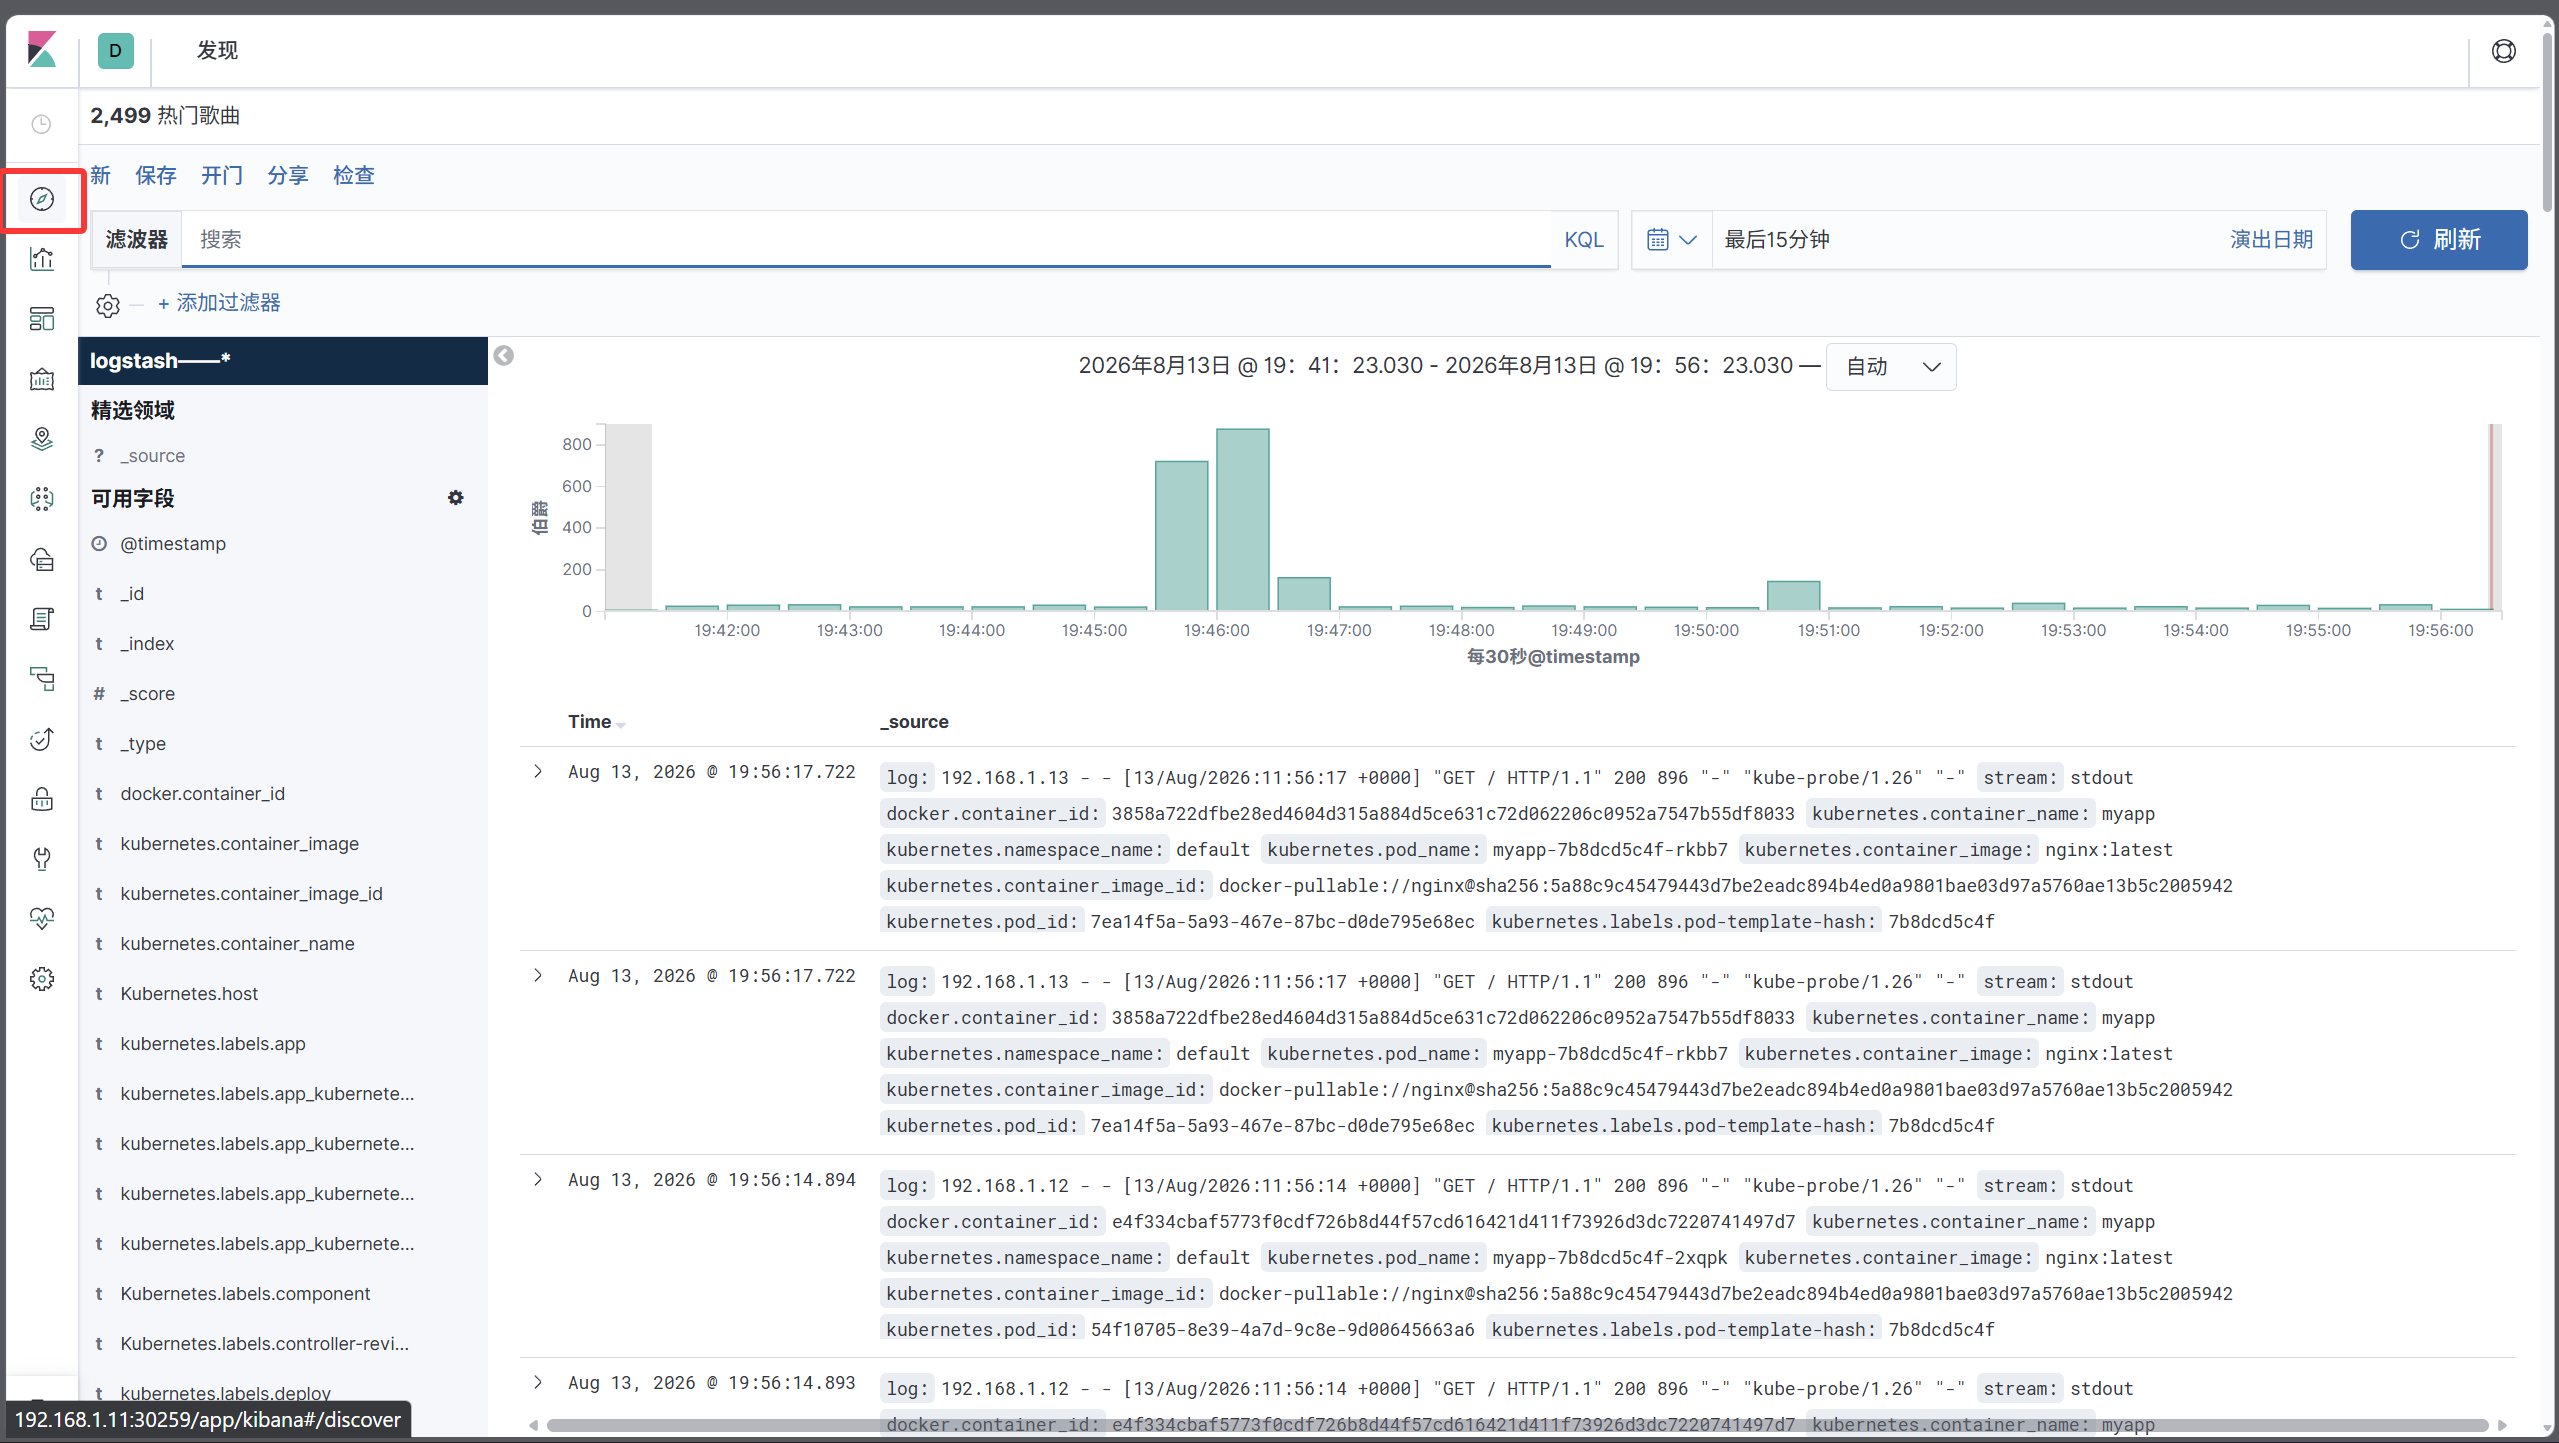The height and width of the screenshot is (1443, 2559).
Task: Click the Open menu item
Action: click(222, 176)
